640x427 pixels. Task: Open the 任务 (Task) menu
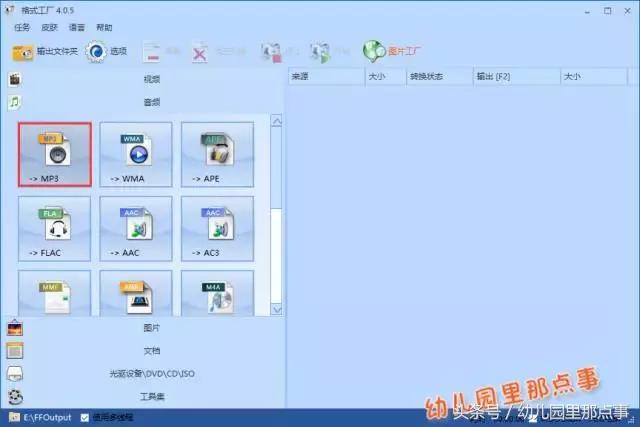(x=22, y=27)
